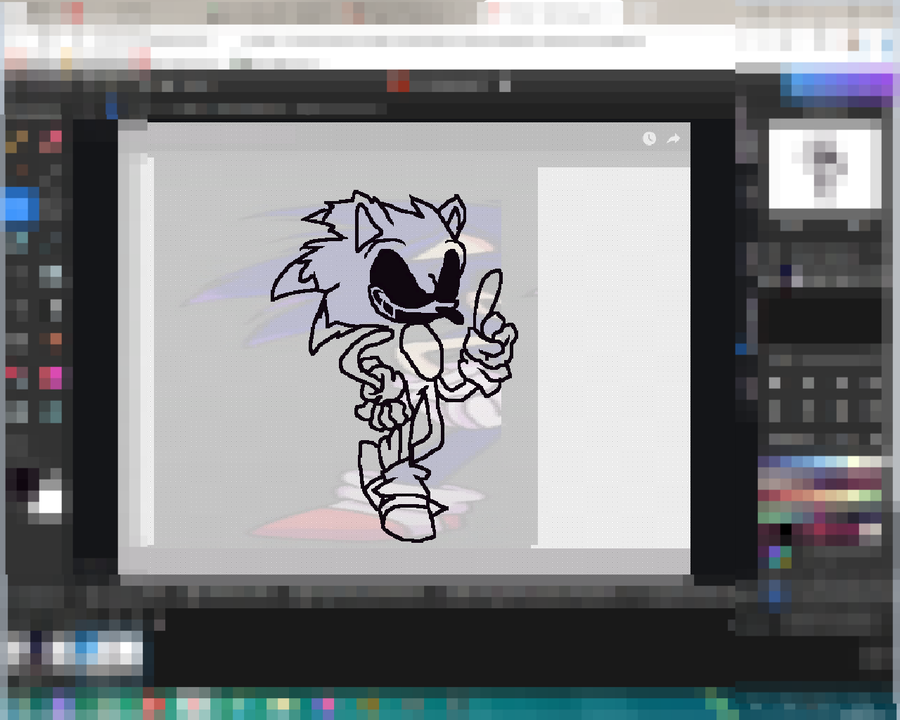Image resolution: width=900 pixels, height=720 pixels.
Task: Click the share arrow icon on canvas image
Action: pos(673,138)
